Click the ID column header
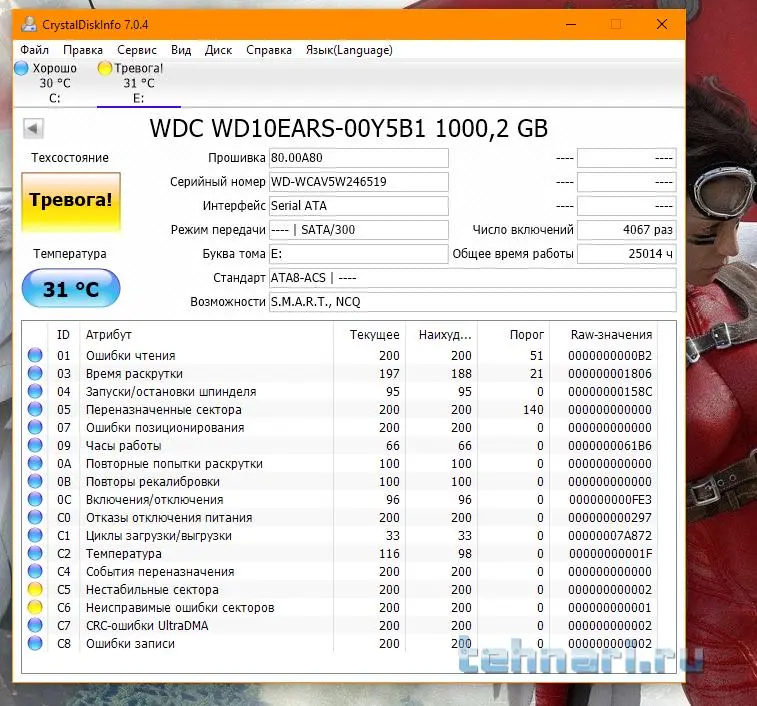 coord(63,335)
